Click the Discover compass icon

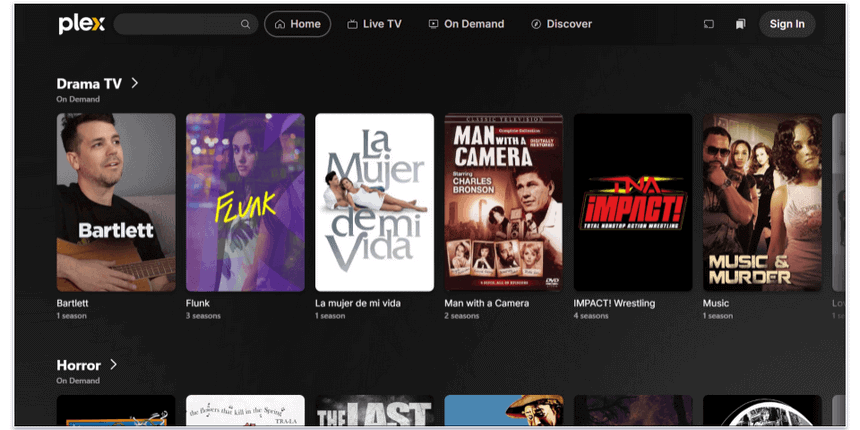536,24
